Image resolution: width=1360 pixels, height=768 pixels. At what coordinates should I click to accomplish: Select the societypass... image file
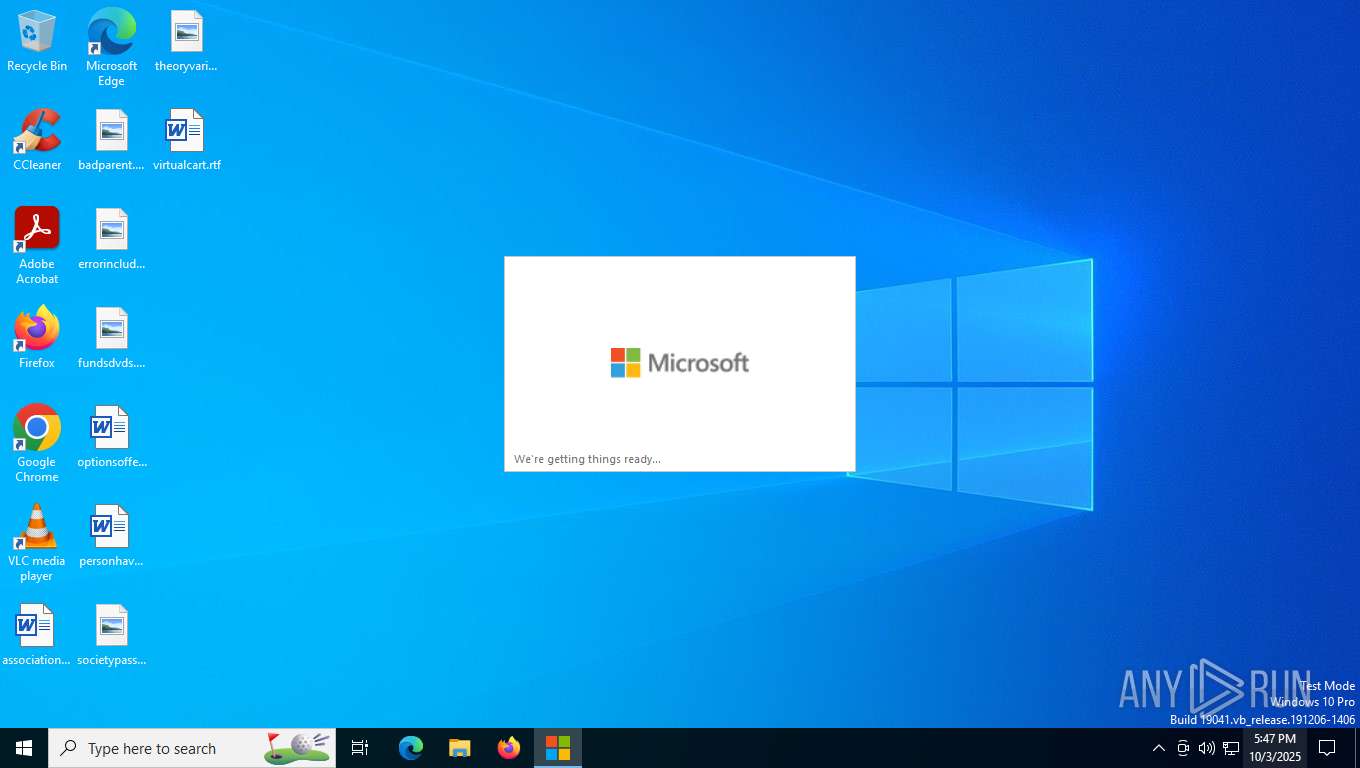111,635
